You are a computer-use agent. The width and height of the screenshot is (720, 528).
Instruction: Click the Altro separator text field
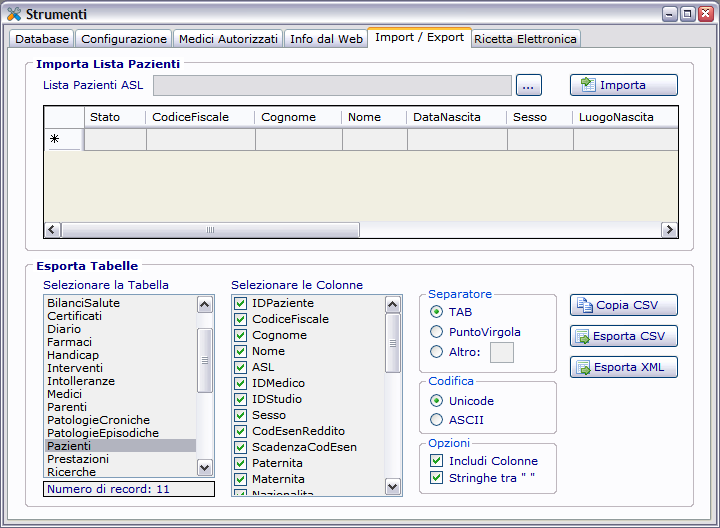point(501,353)
